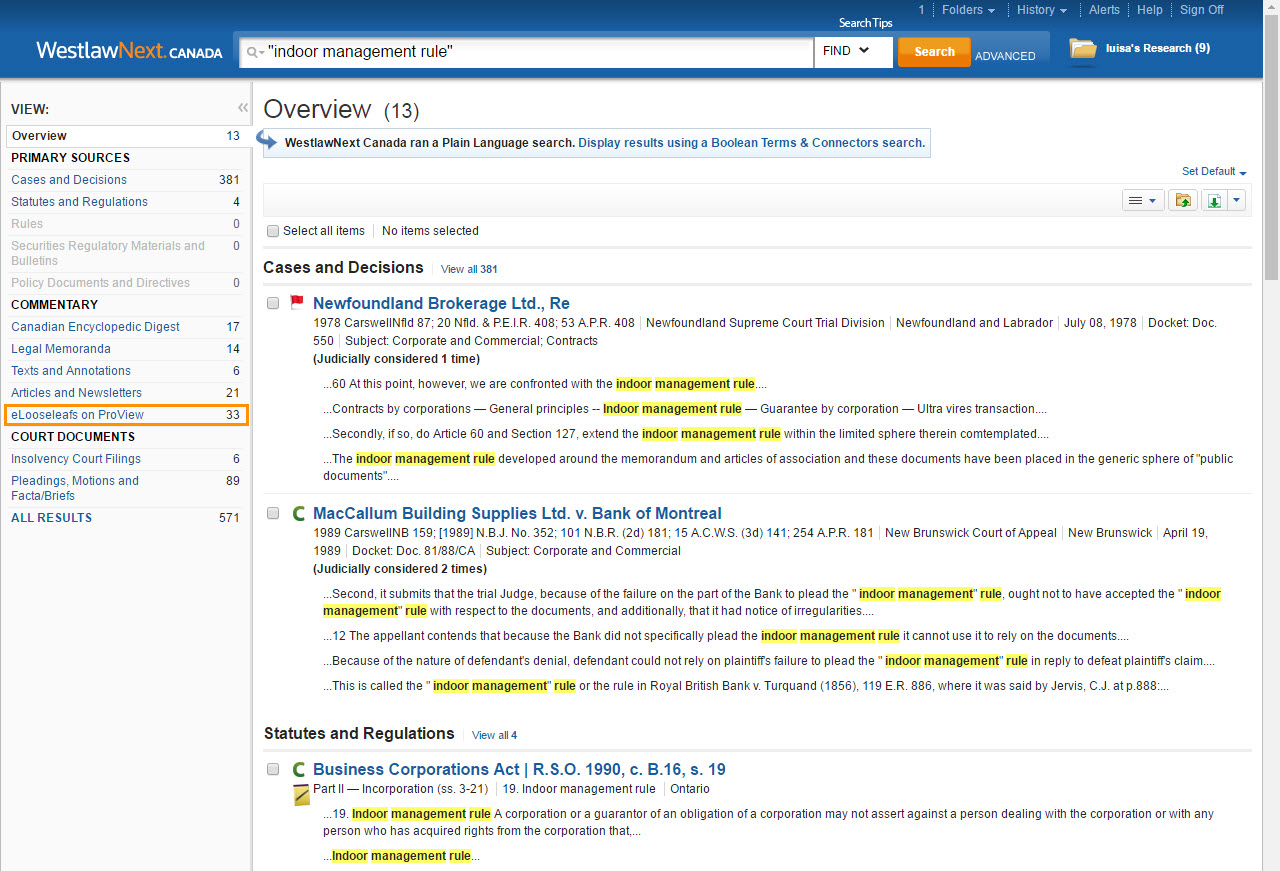Click the greyed Rules sidebar entry
This screenshot has width=1280, height=871.
27,224
